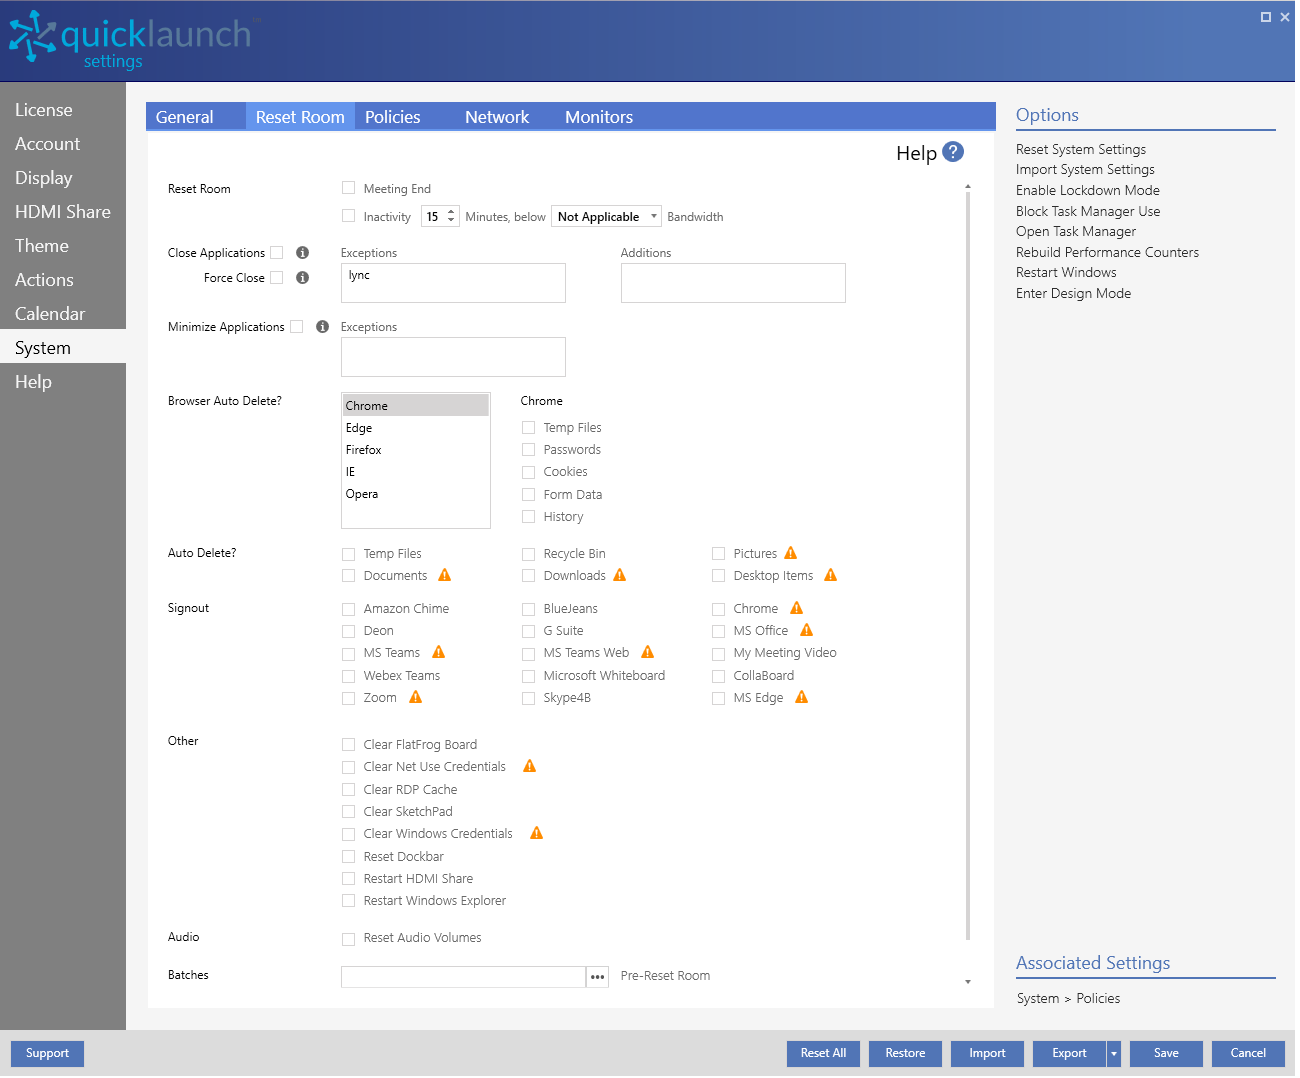Click warning icon beside Zoom

click(416, 697)
